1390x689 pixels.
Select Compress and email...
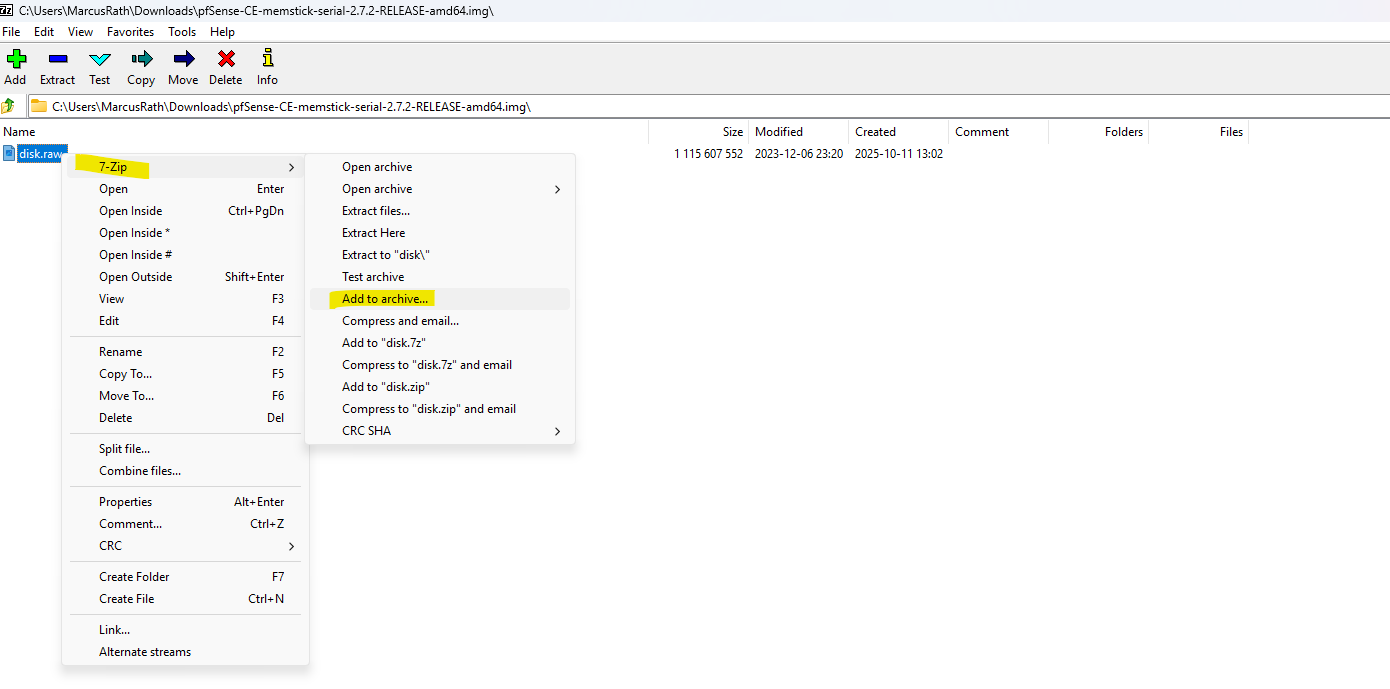tap(440, 321)
